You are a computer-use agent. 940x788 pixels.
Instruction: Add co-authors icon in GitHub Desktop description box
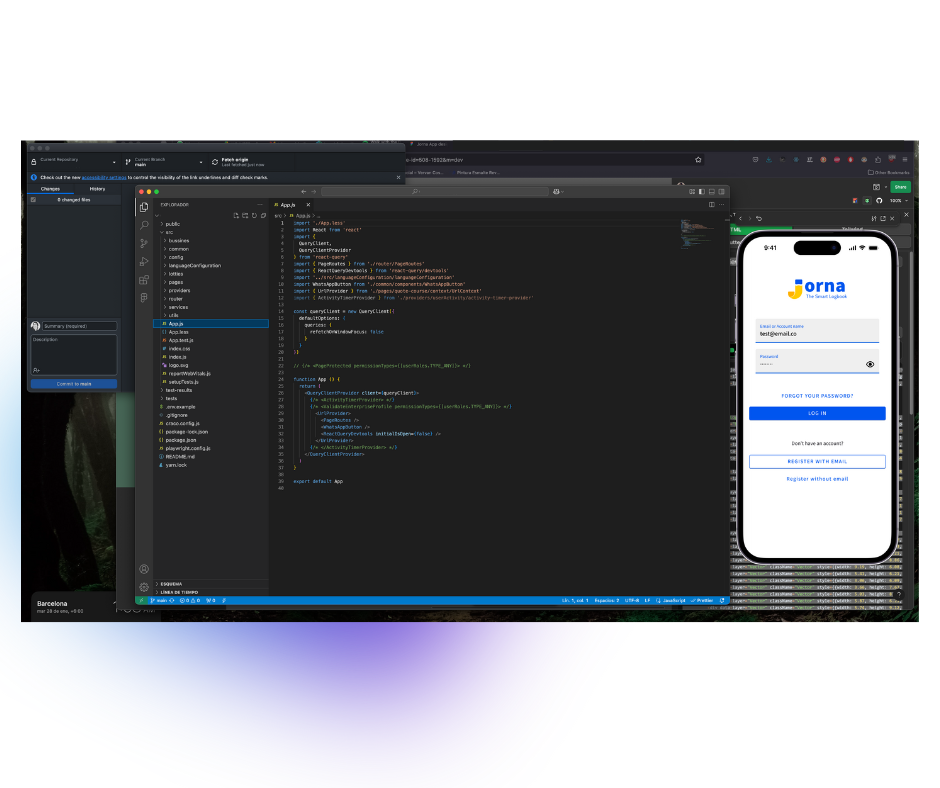coord(36,370)
